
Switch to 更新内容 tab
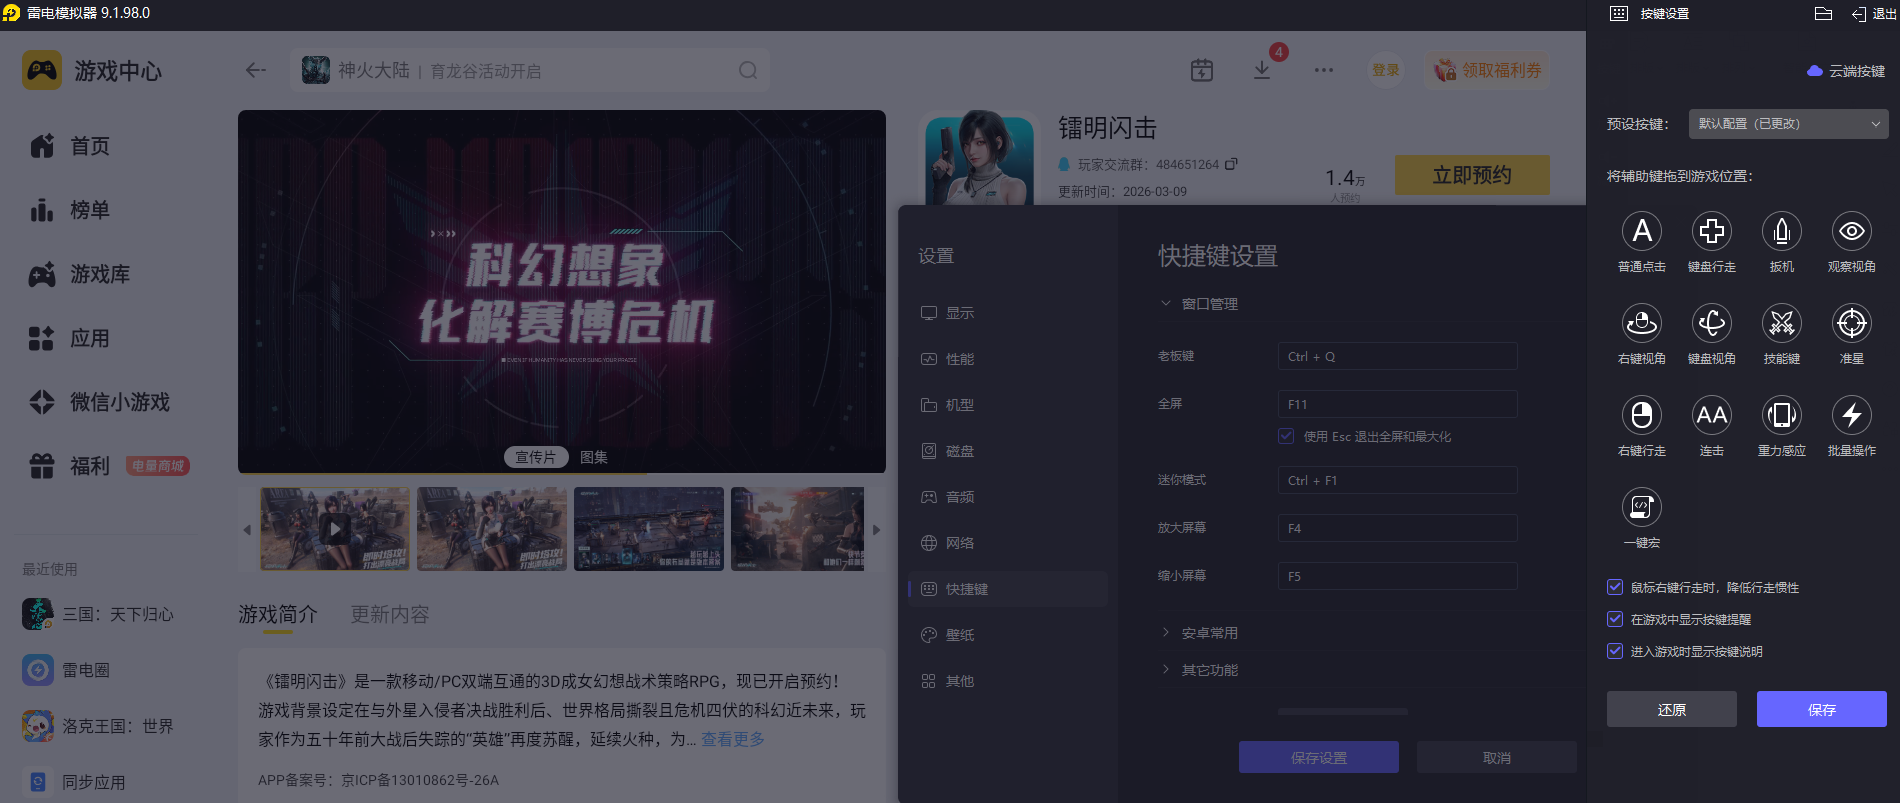pyautogui.click(x=390, y=614)
